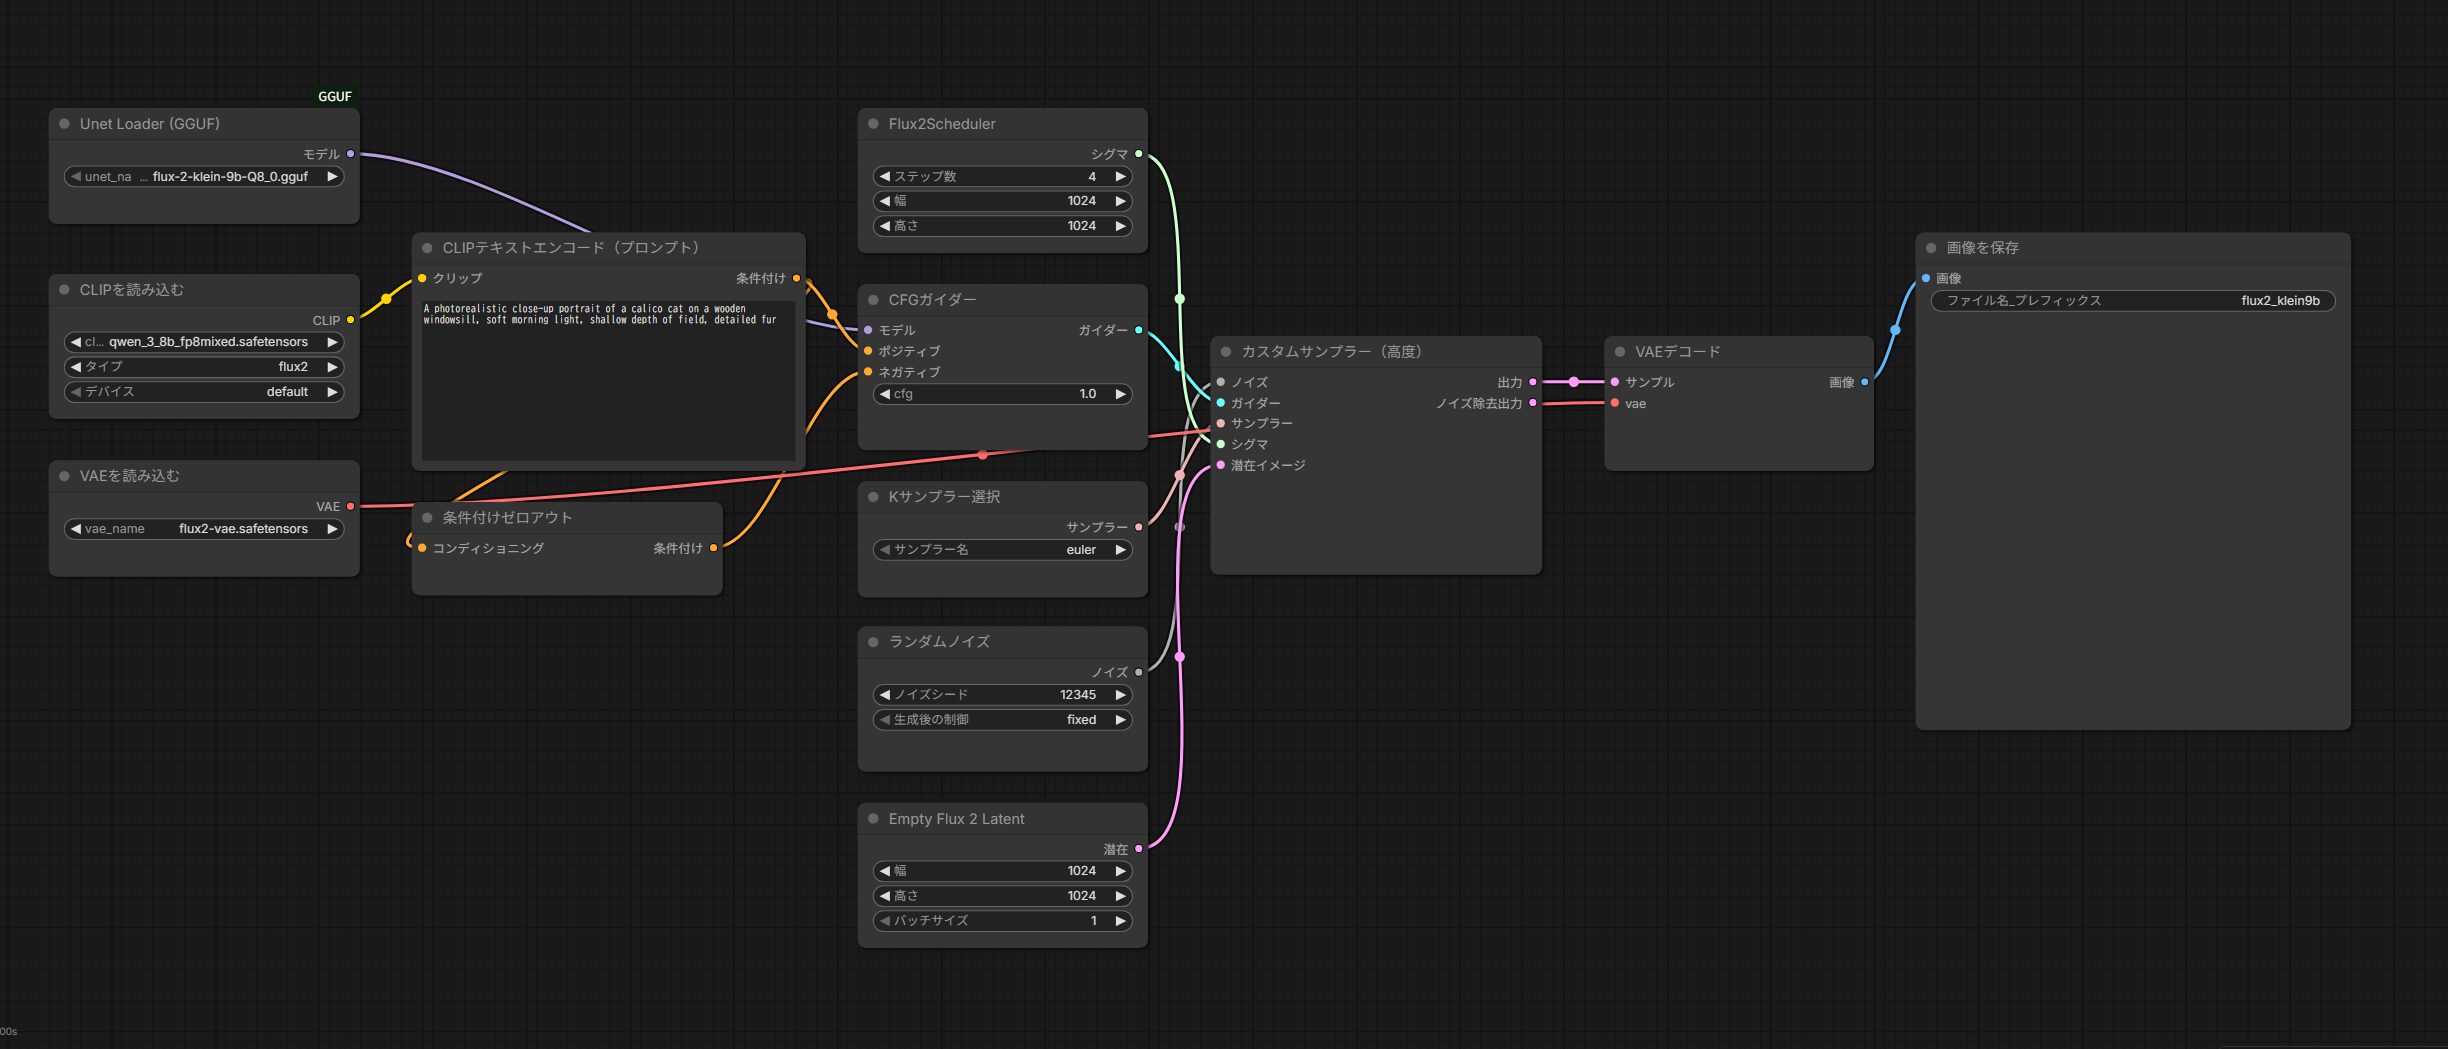Click the 潜在 output port on Empty Flux 2 Latent

tap(1138, 849)
